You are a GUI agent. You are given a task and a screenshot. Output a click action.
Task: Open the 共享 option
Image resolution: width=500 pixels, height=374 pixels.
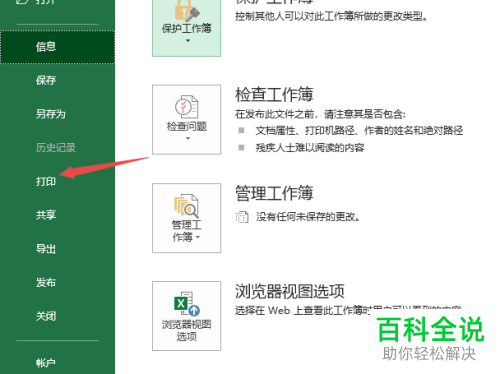(46, 215)
